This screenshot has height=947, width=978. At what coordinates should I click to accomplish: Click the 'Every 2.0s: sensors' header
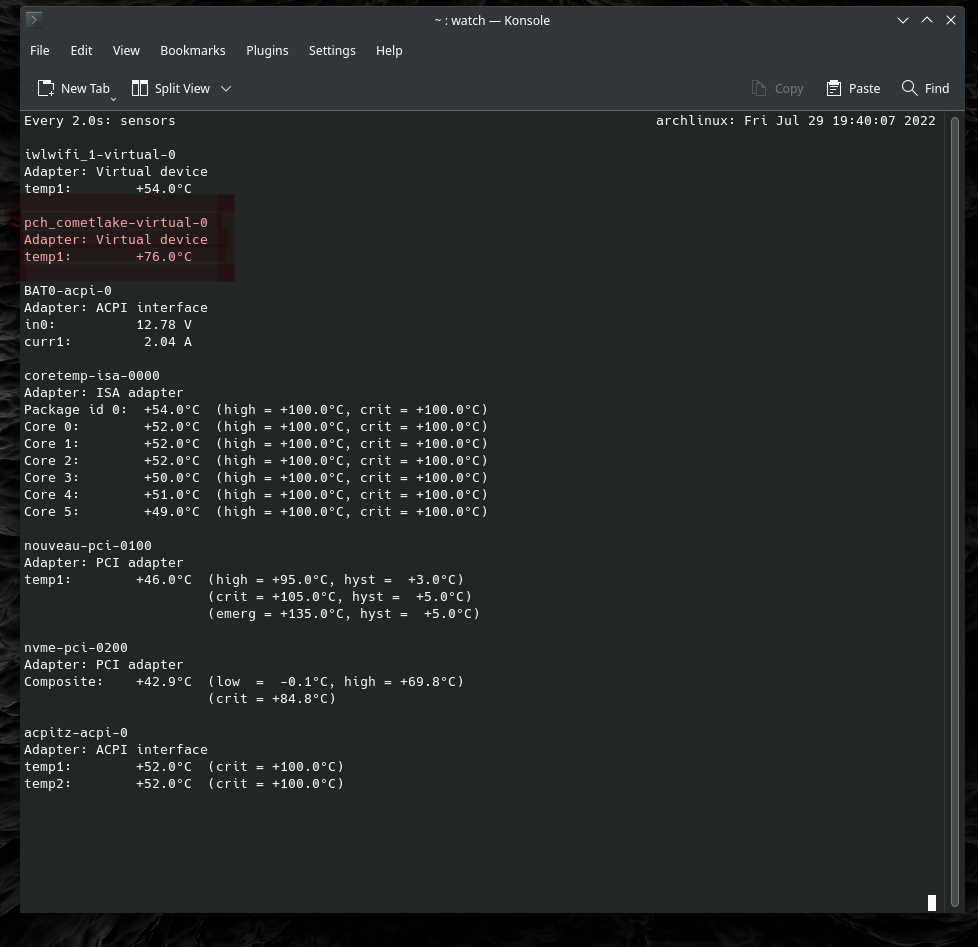(100, 120)
